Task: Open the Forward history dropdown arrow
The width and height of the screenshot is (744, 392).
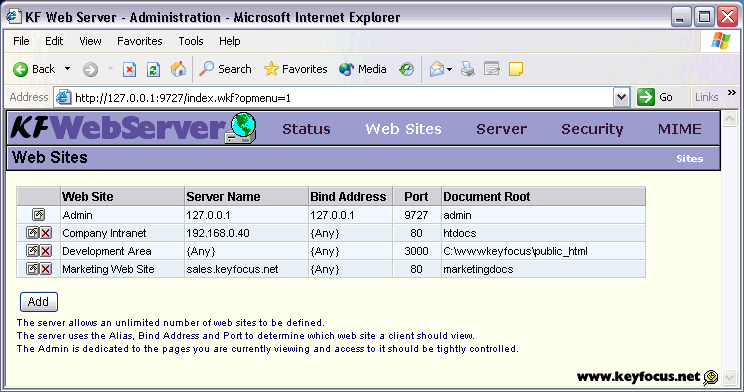Action: [110, 69]
